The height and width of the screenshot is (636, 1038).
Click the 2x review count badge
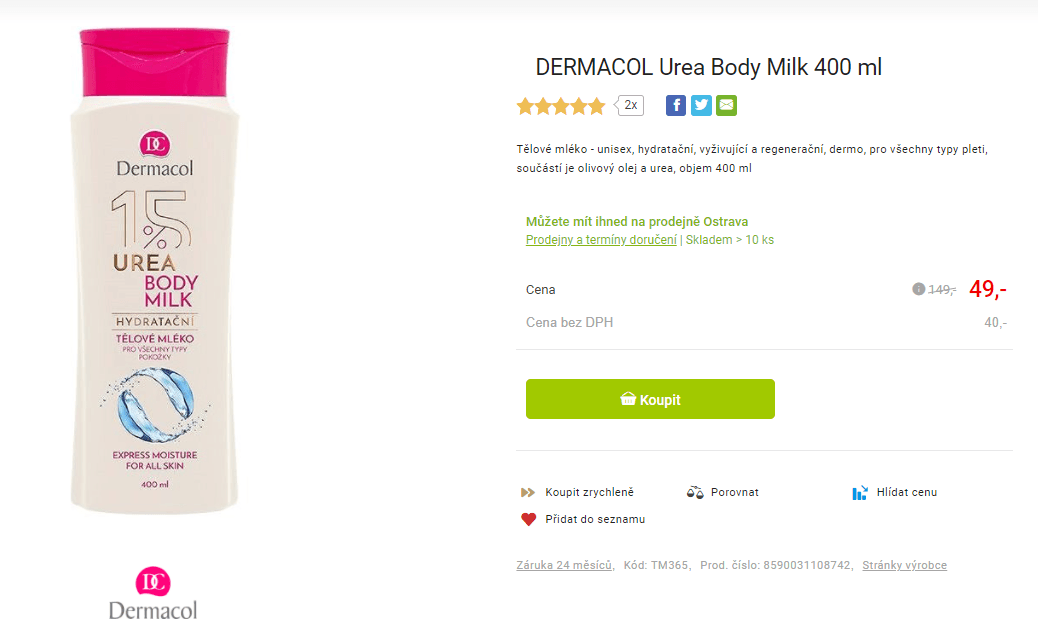[x=628, y=105]
